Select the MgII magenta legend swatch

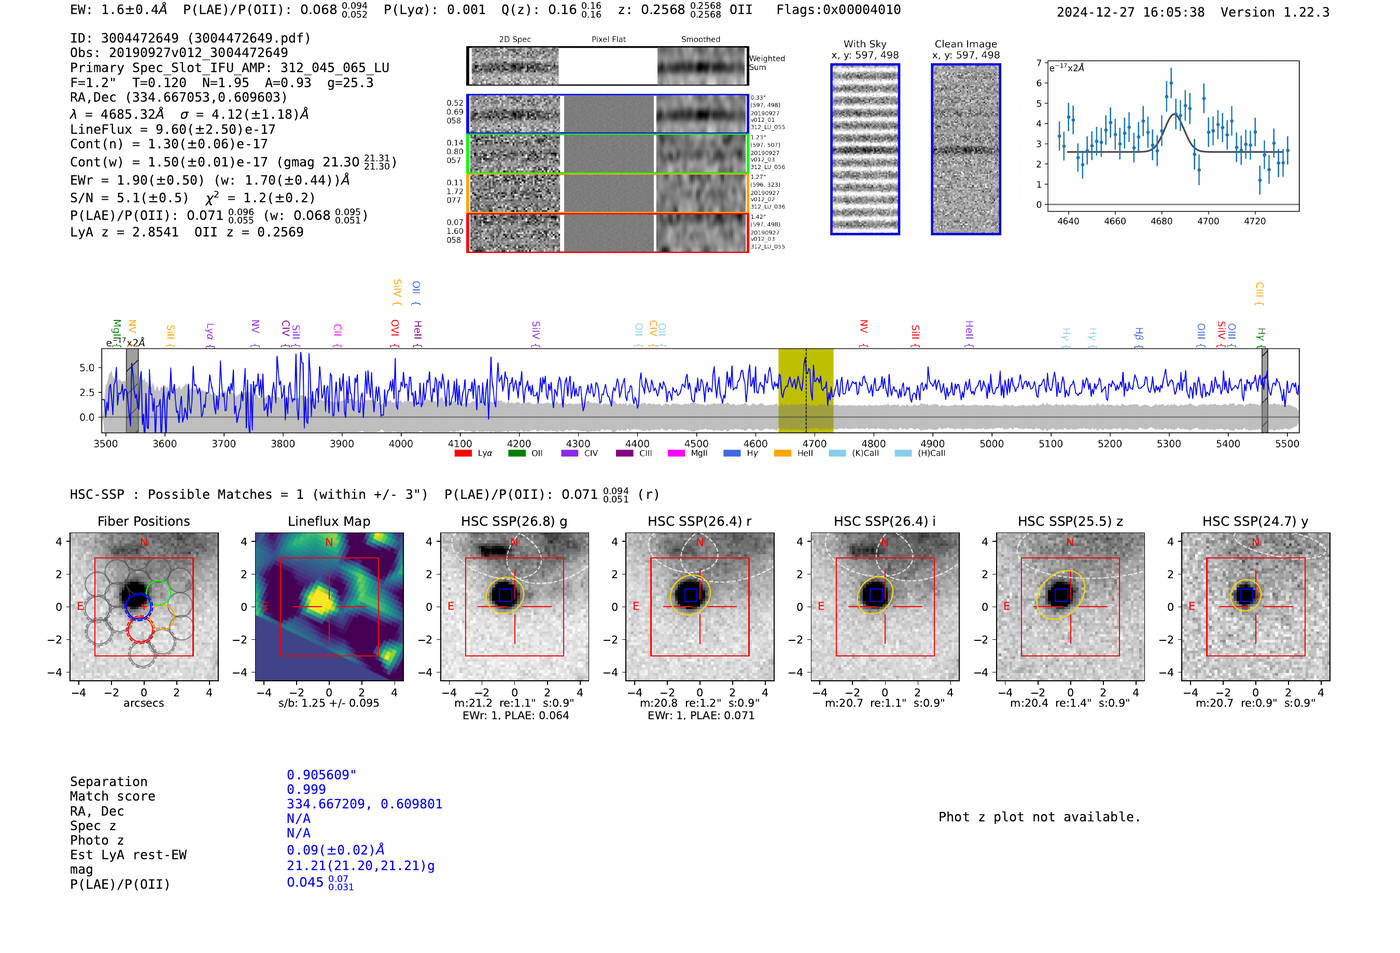676,453
